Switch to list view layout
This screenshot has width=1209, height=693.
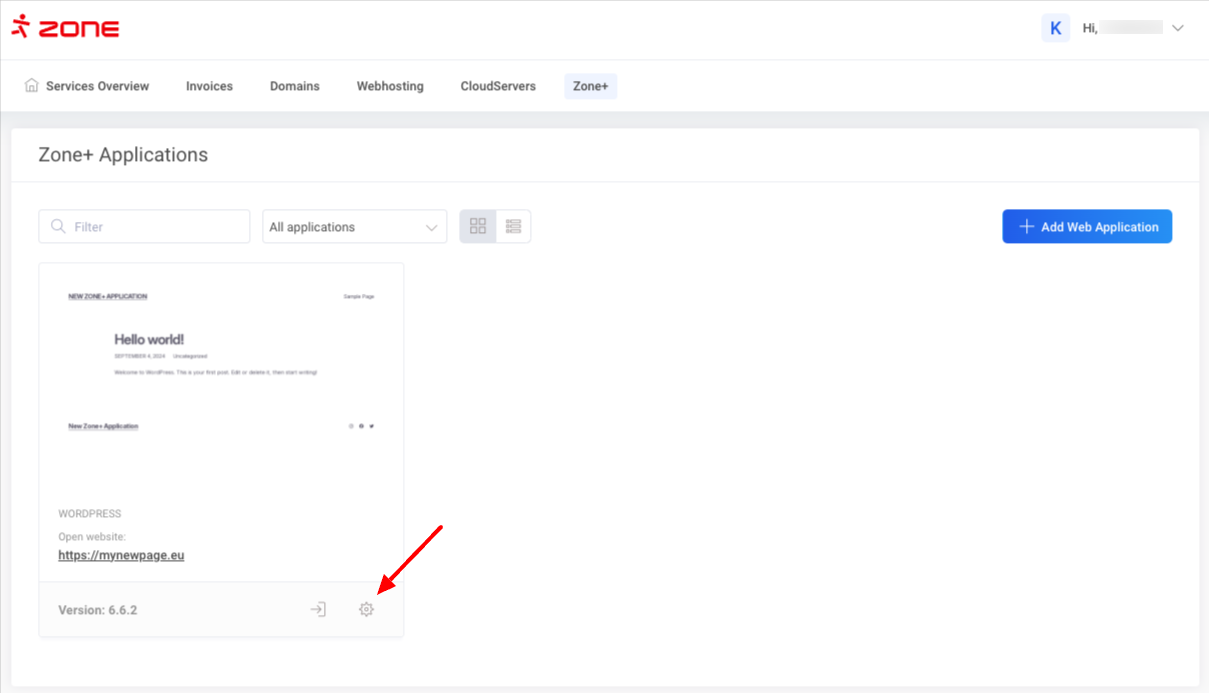(x=513, y=227)
